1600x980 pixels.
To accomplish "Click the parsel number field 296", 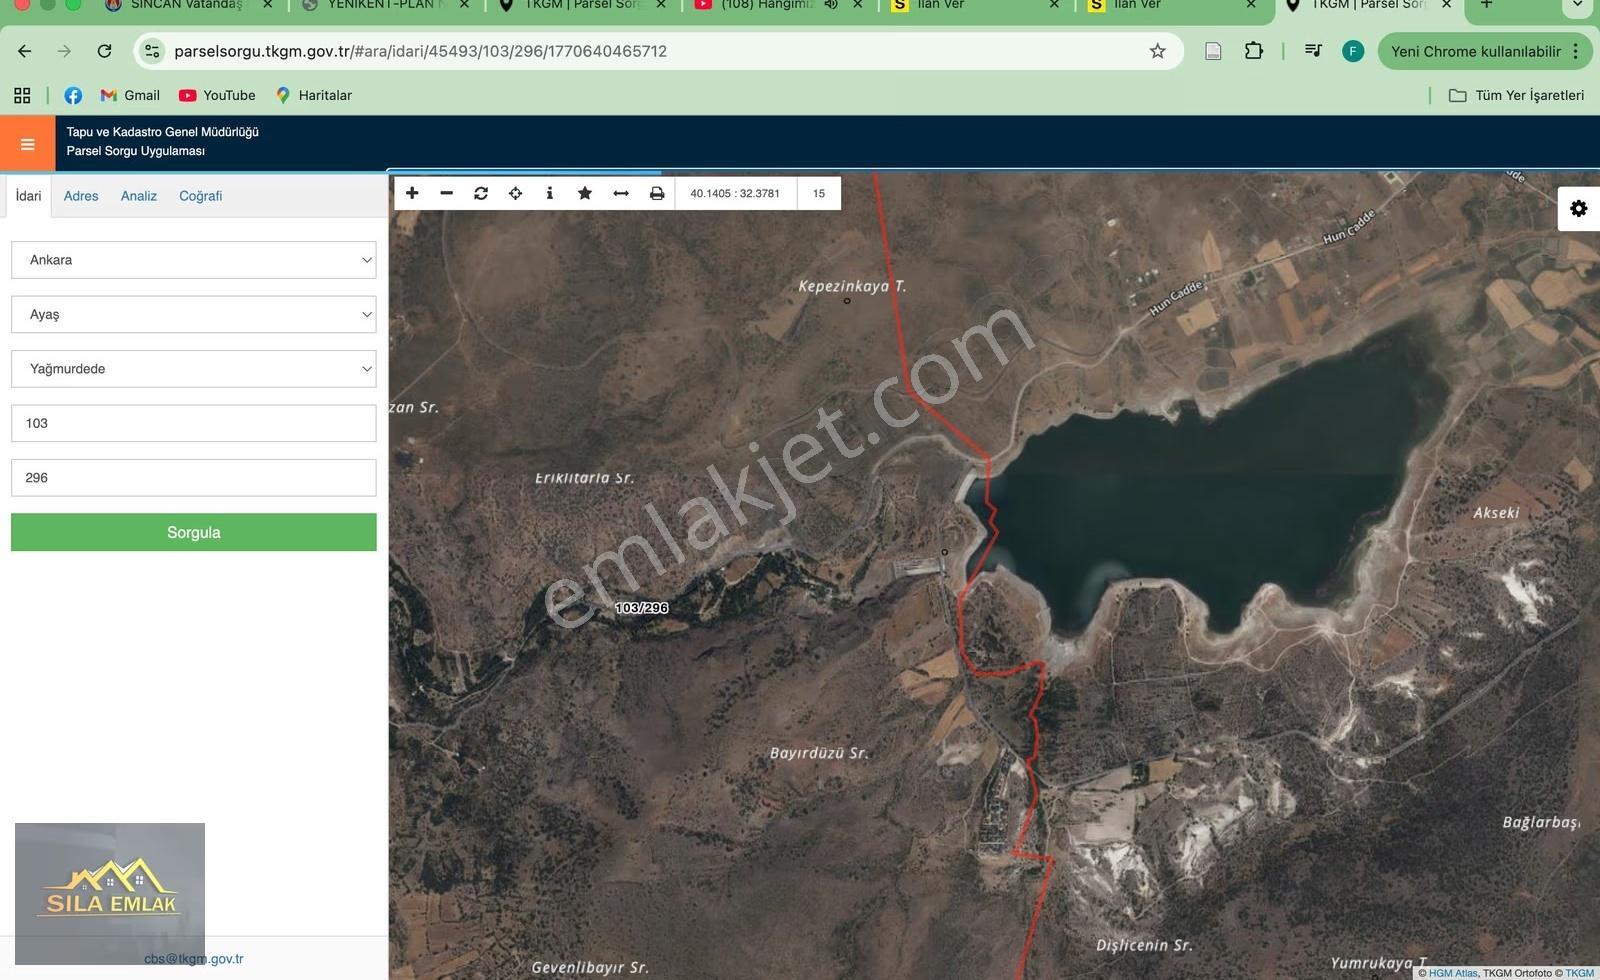I will click(x=194, y=478).
